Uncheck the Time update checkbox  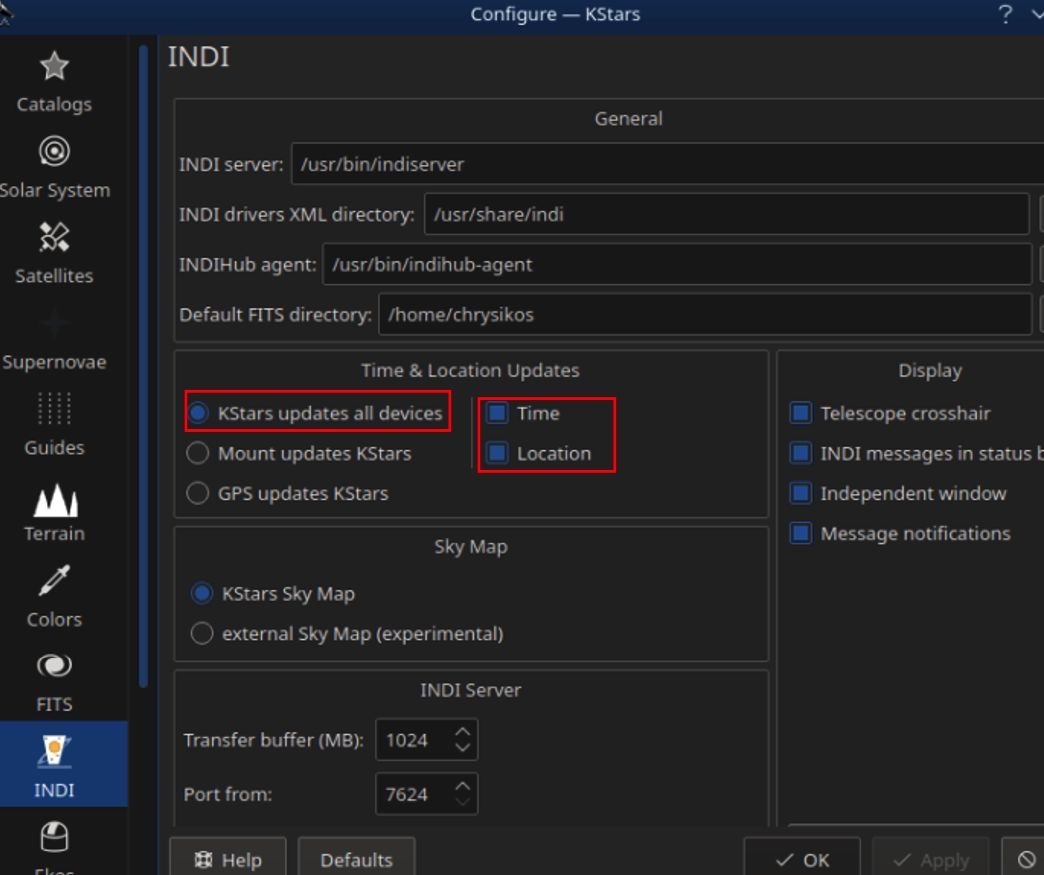tap(498, 413)
